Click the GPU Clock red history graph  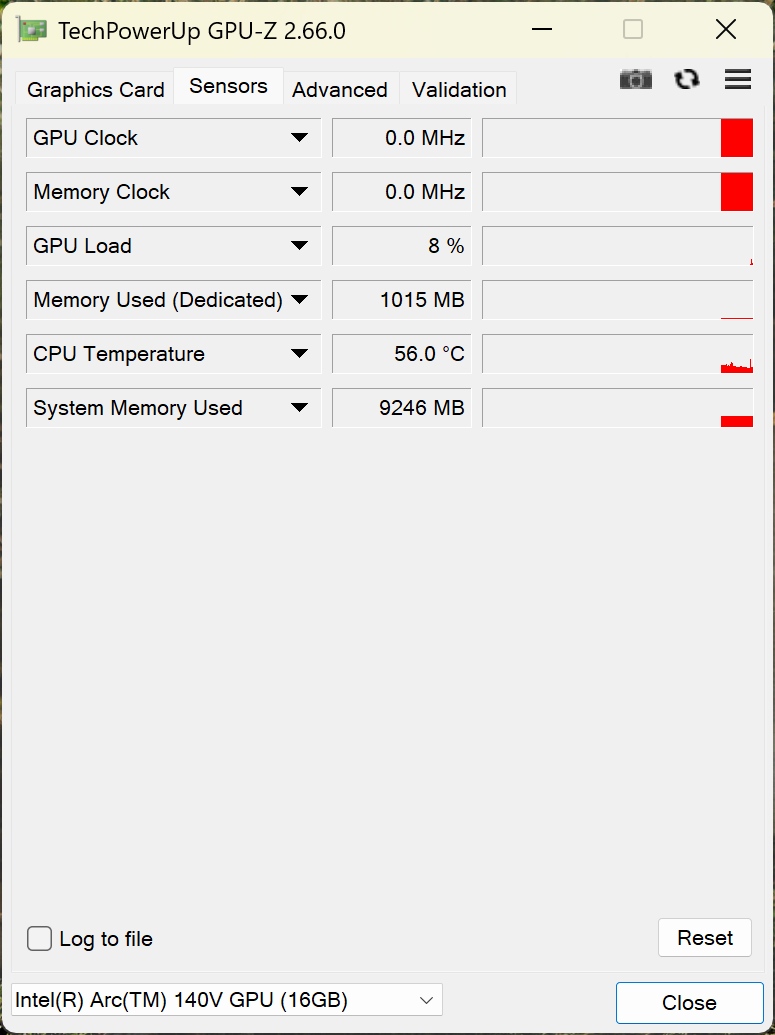point(618,138)
